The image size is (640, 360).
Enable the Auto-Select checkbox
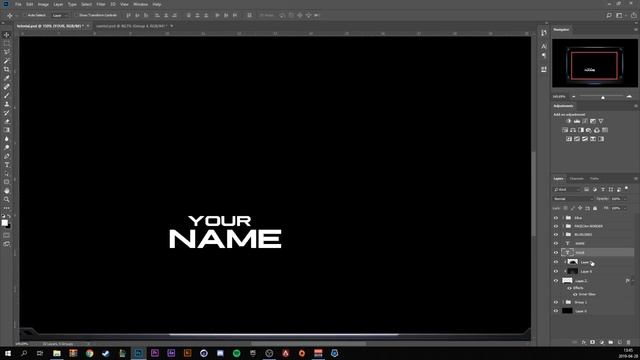coord(25,15)
